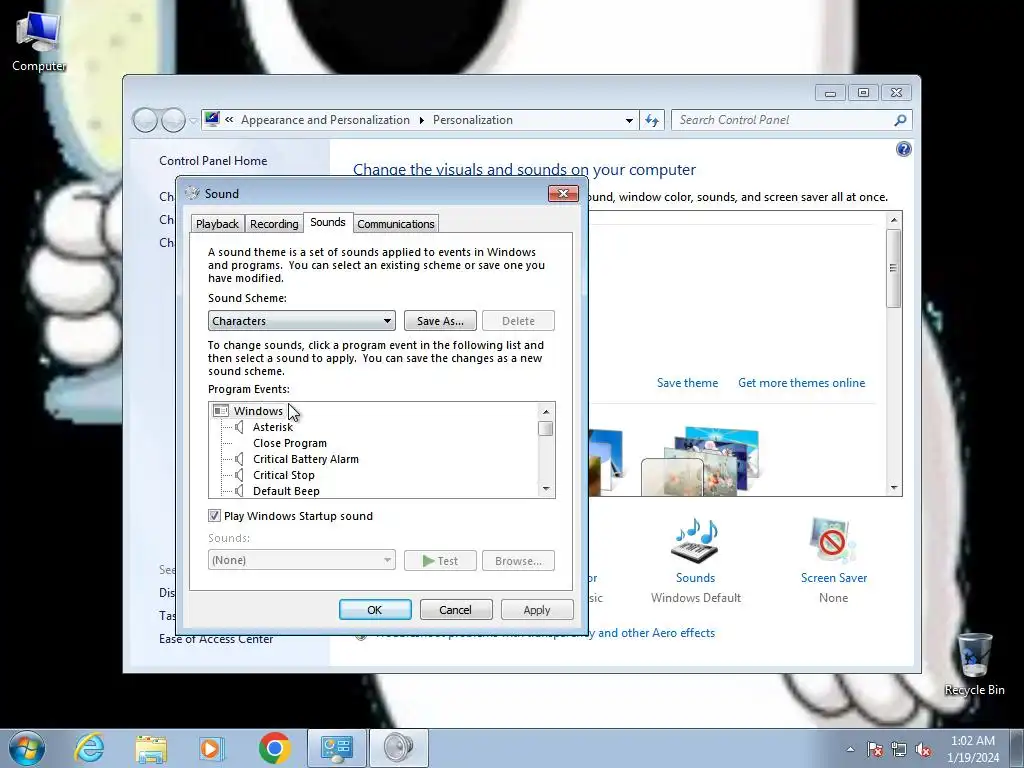
Task: Open the disabled Sounds (None) dropdown
Action: coord(302,560)
